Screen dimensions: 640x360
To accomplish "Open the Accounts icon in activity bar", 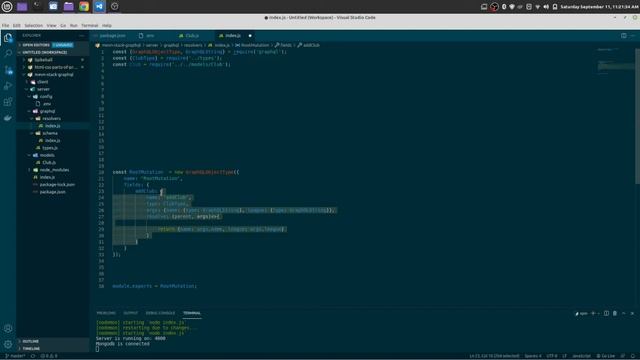I will (8, 329).
